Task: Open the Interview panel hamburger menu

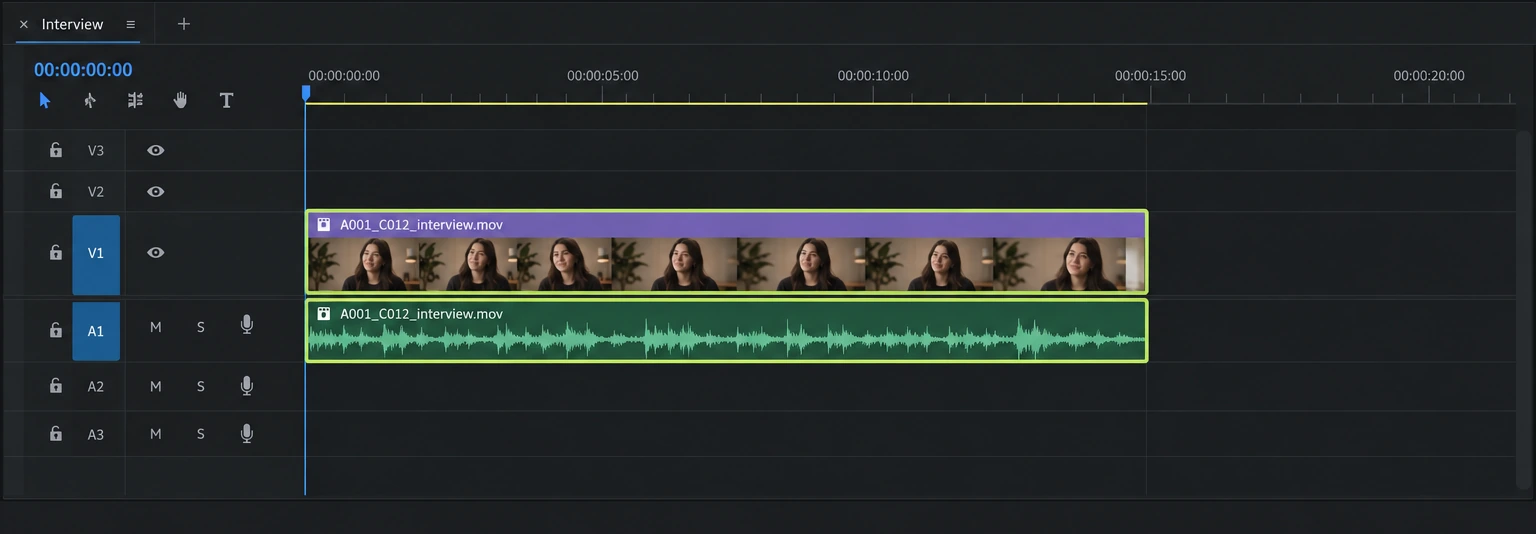Action: (x=130, y=24)
